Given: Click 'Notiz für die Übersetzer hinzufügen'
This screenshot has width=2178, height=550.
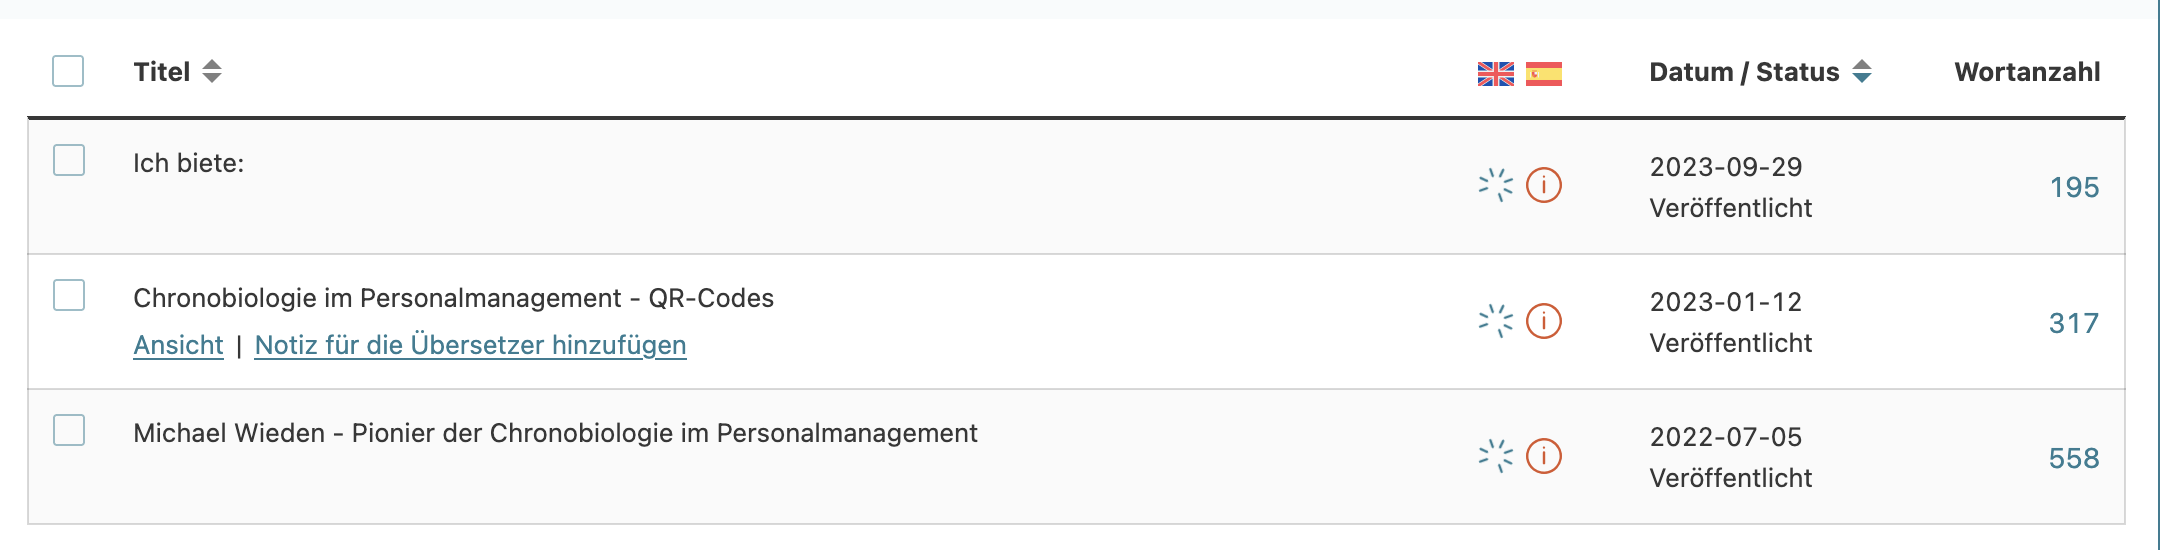Looking at the screenshot, I should pyautogui.click(x=470, y=345).
